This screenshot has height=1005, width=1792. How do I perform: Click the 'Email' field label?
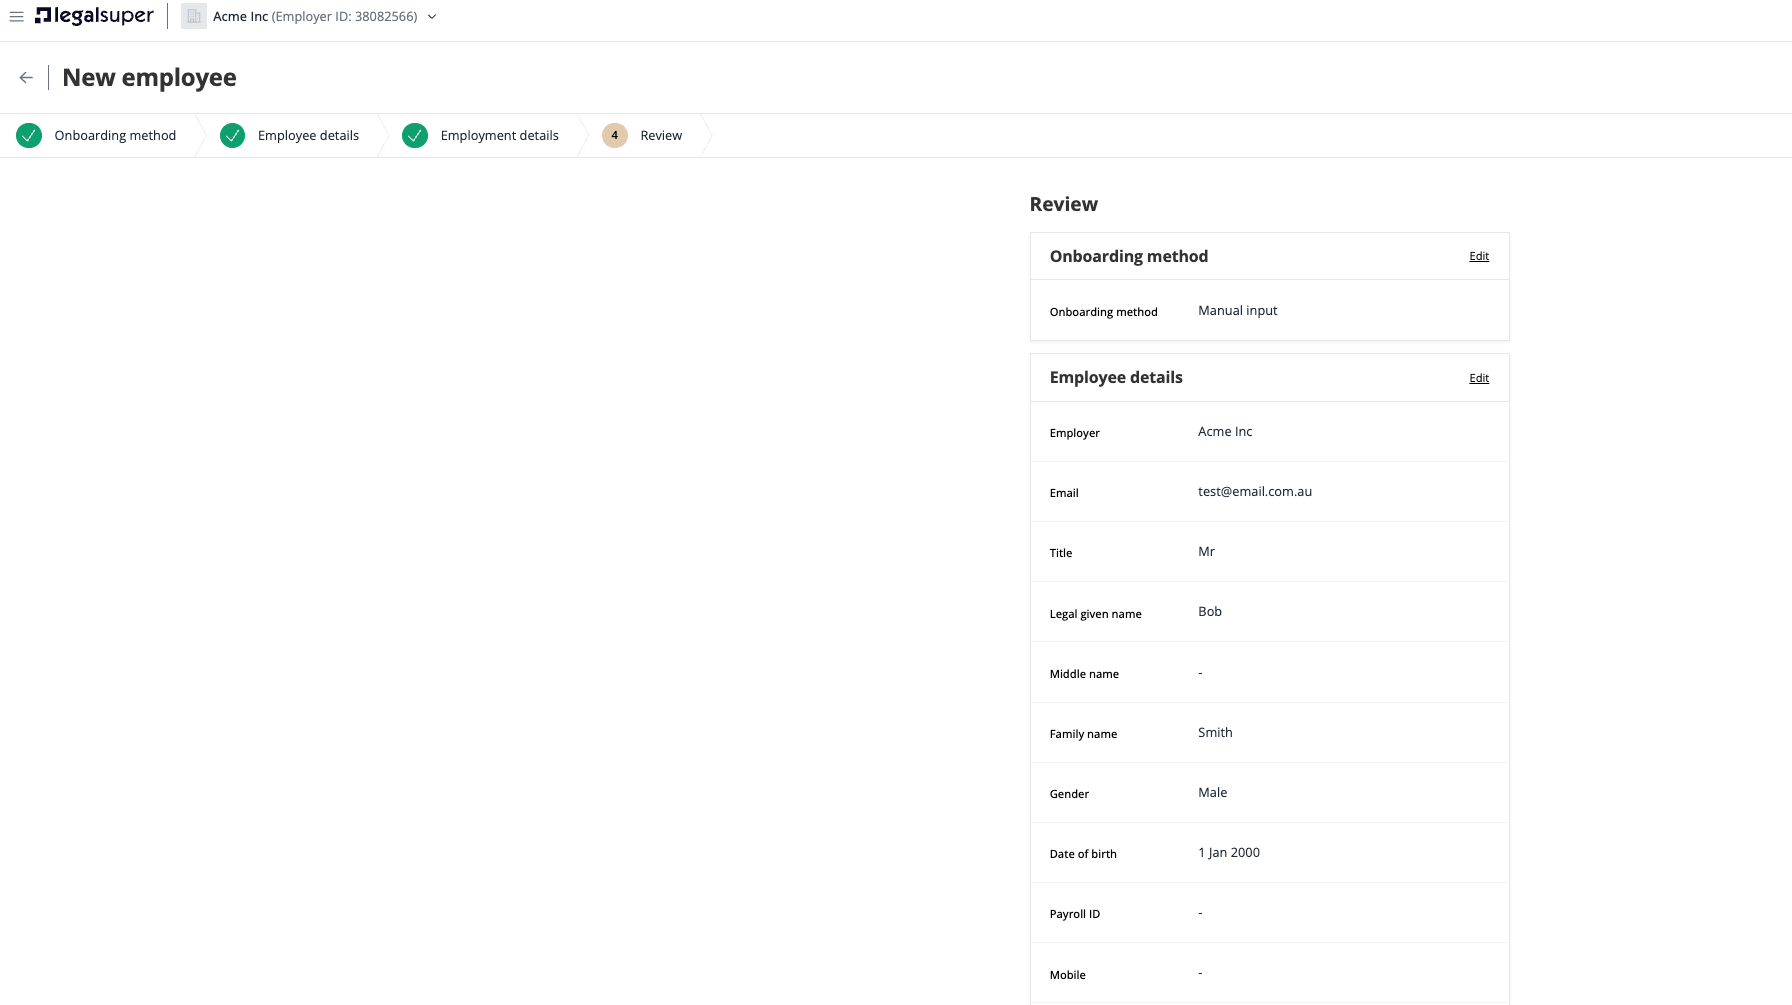1064,493
